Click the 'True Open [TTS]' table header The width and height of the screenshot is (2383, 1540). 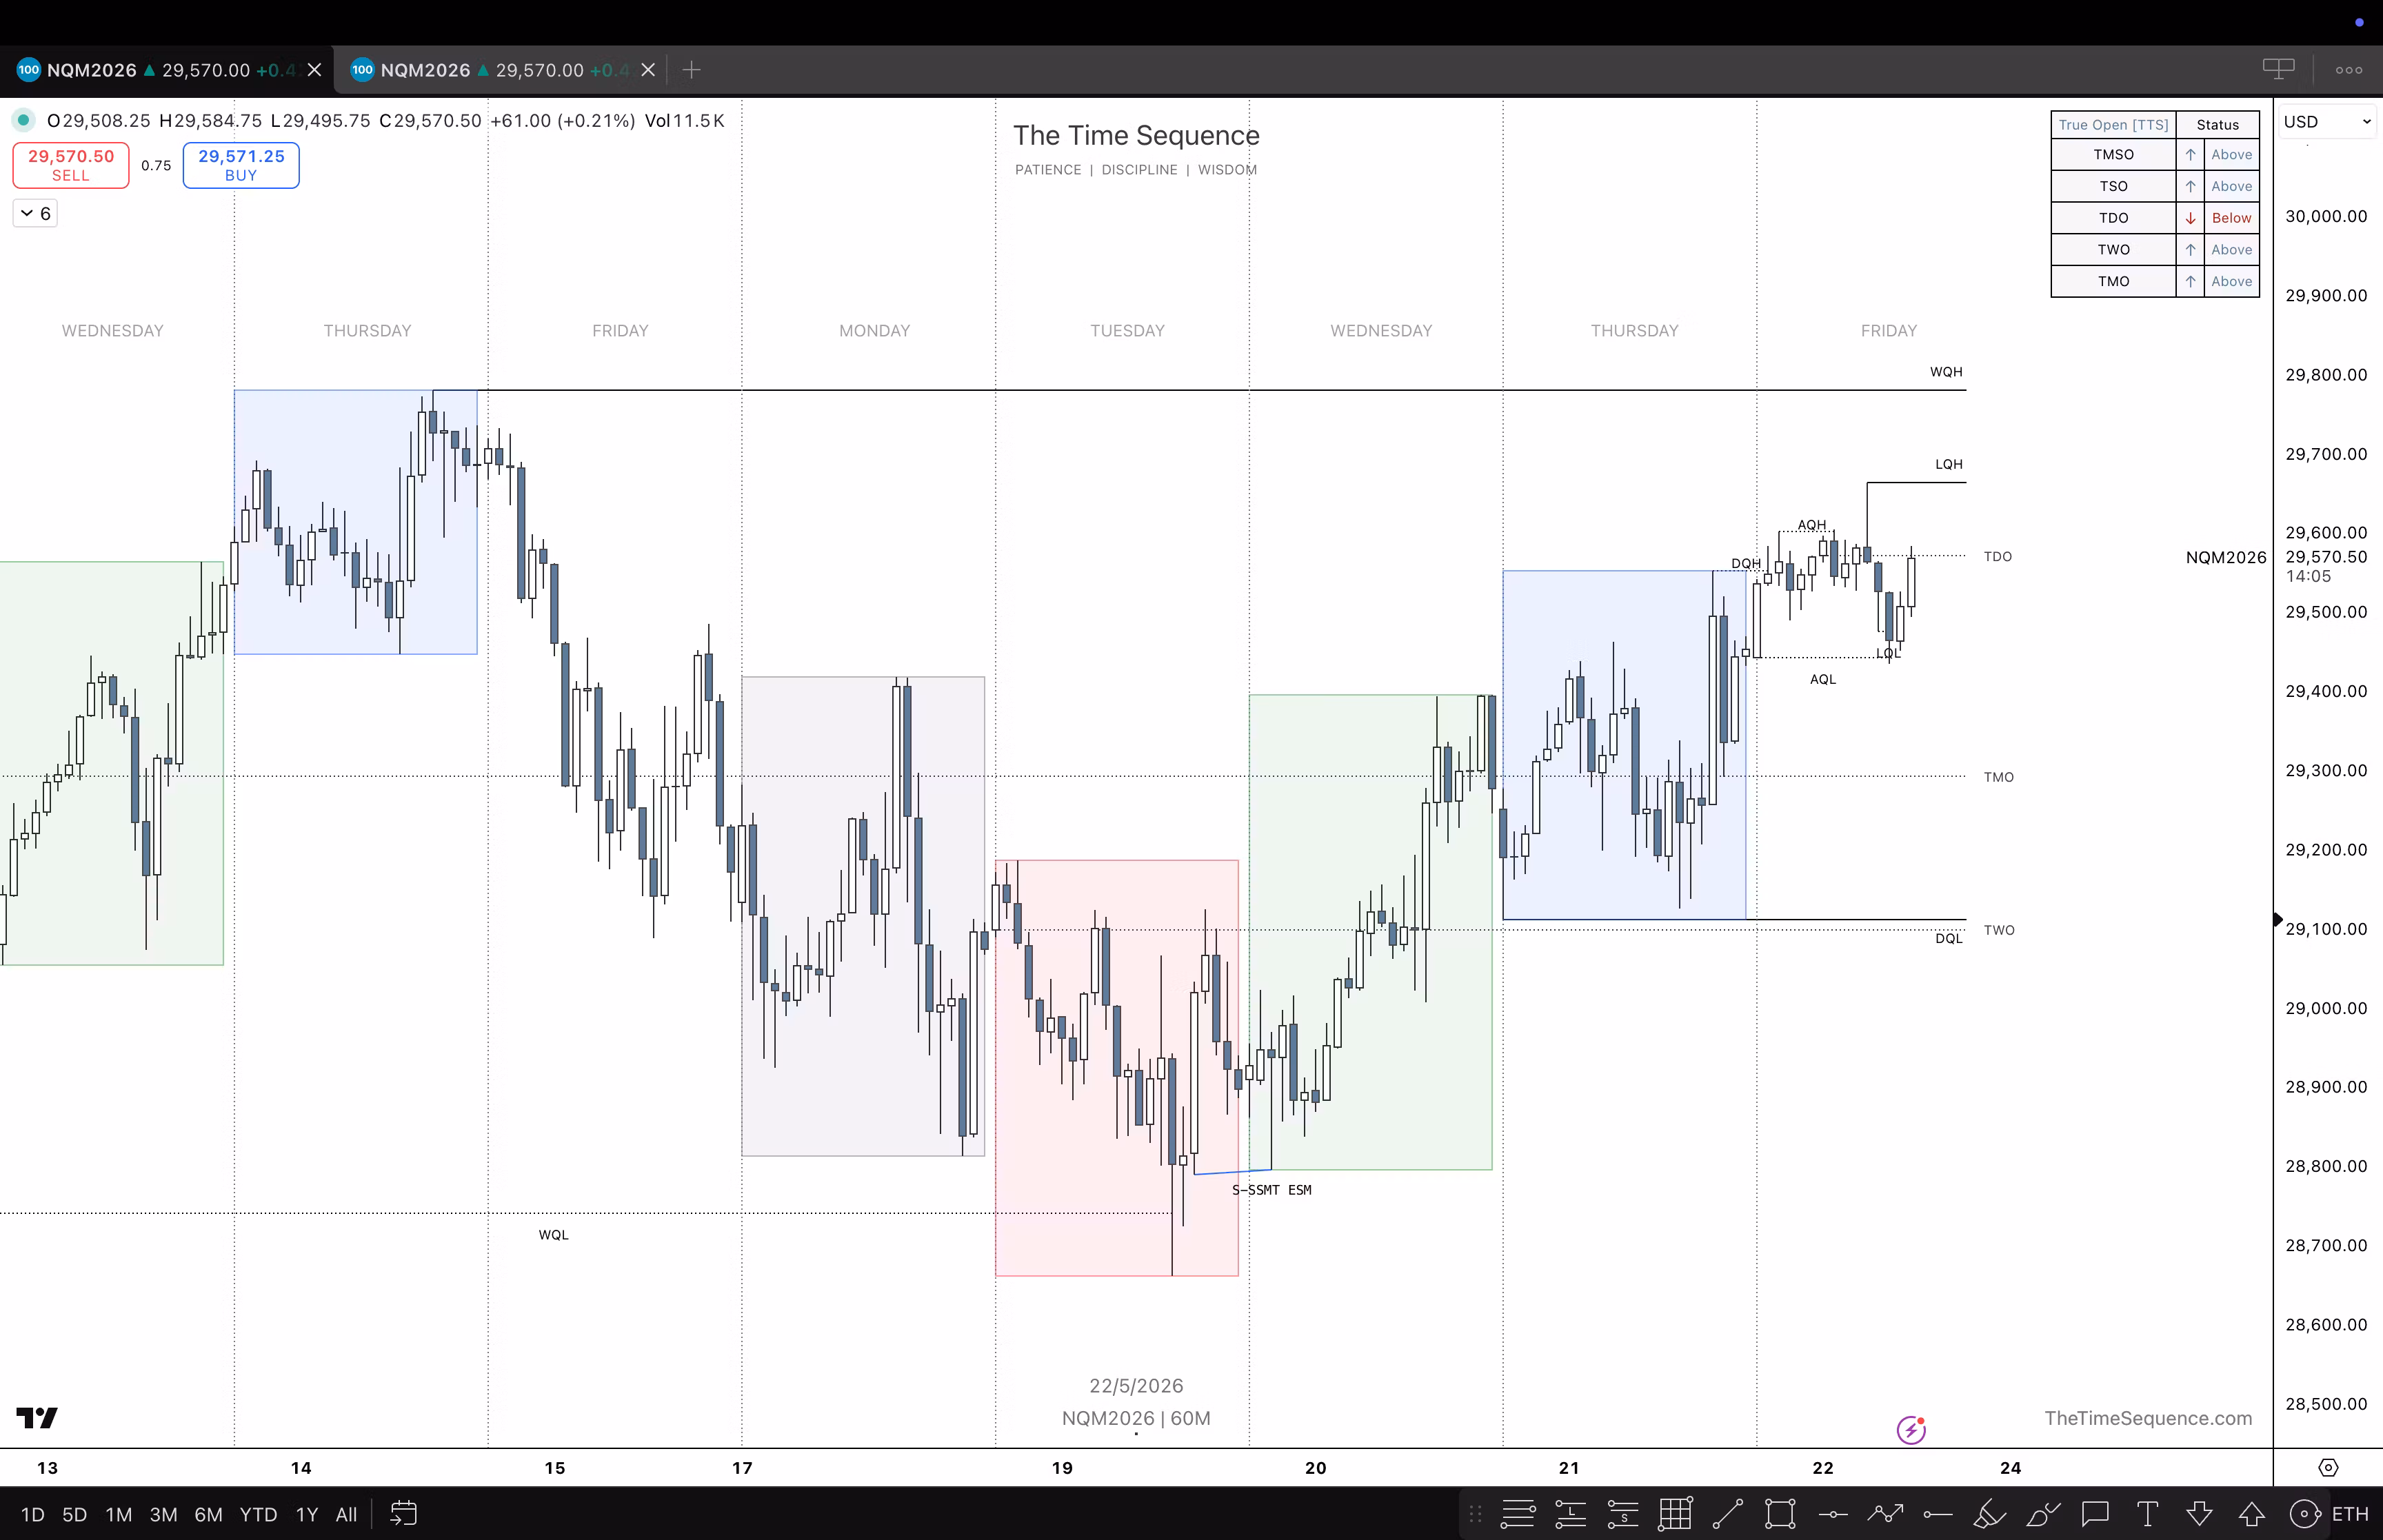coord(2113,125)
